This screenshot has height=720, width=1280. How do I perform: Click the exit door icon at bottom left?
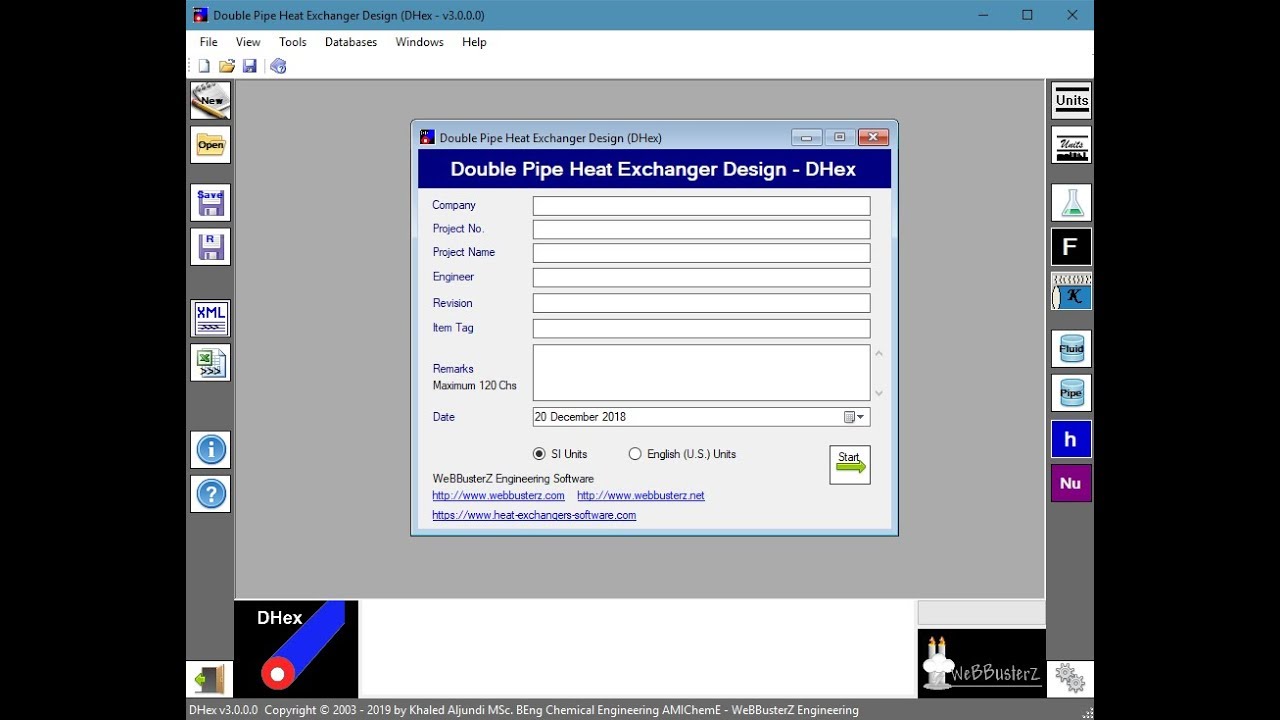click(x=210, y=680)
